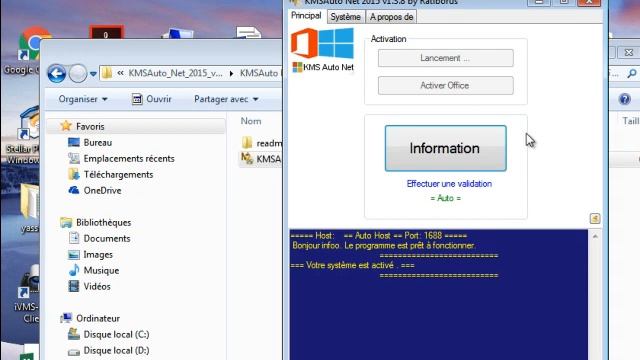Image resolution: width=640 pixels, height=360 pixels.
Task: Open Téléchargements folder
Action: 118,175
